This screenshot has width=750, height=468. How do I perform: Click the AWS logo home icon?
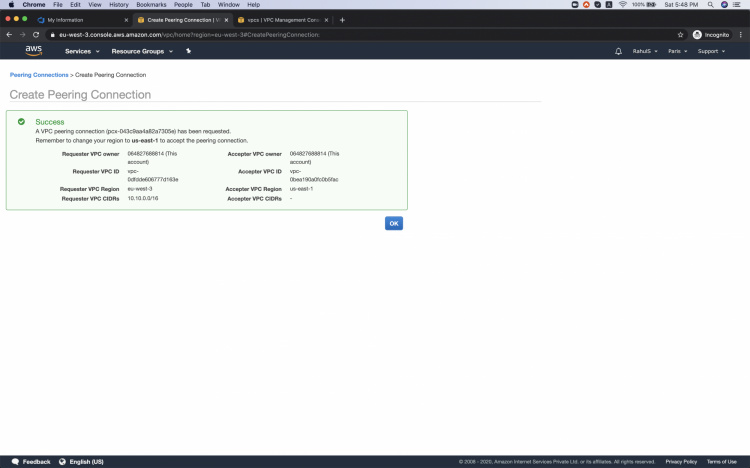tap(33, 51)
